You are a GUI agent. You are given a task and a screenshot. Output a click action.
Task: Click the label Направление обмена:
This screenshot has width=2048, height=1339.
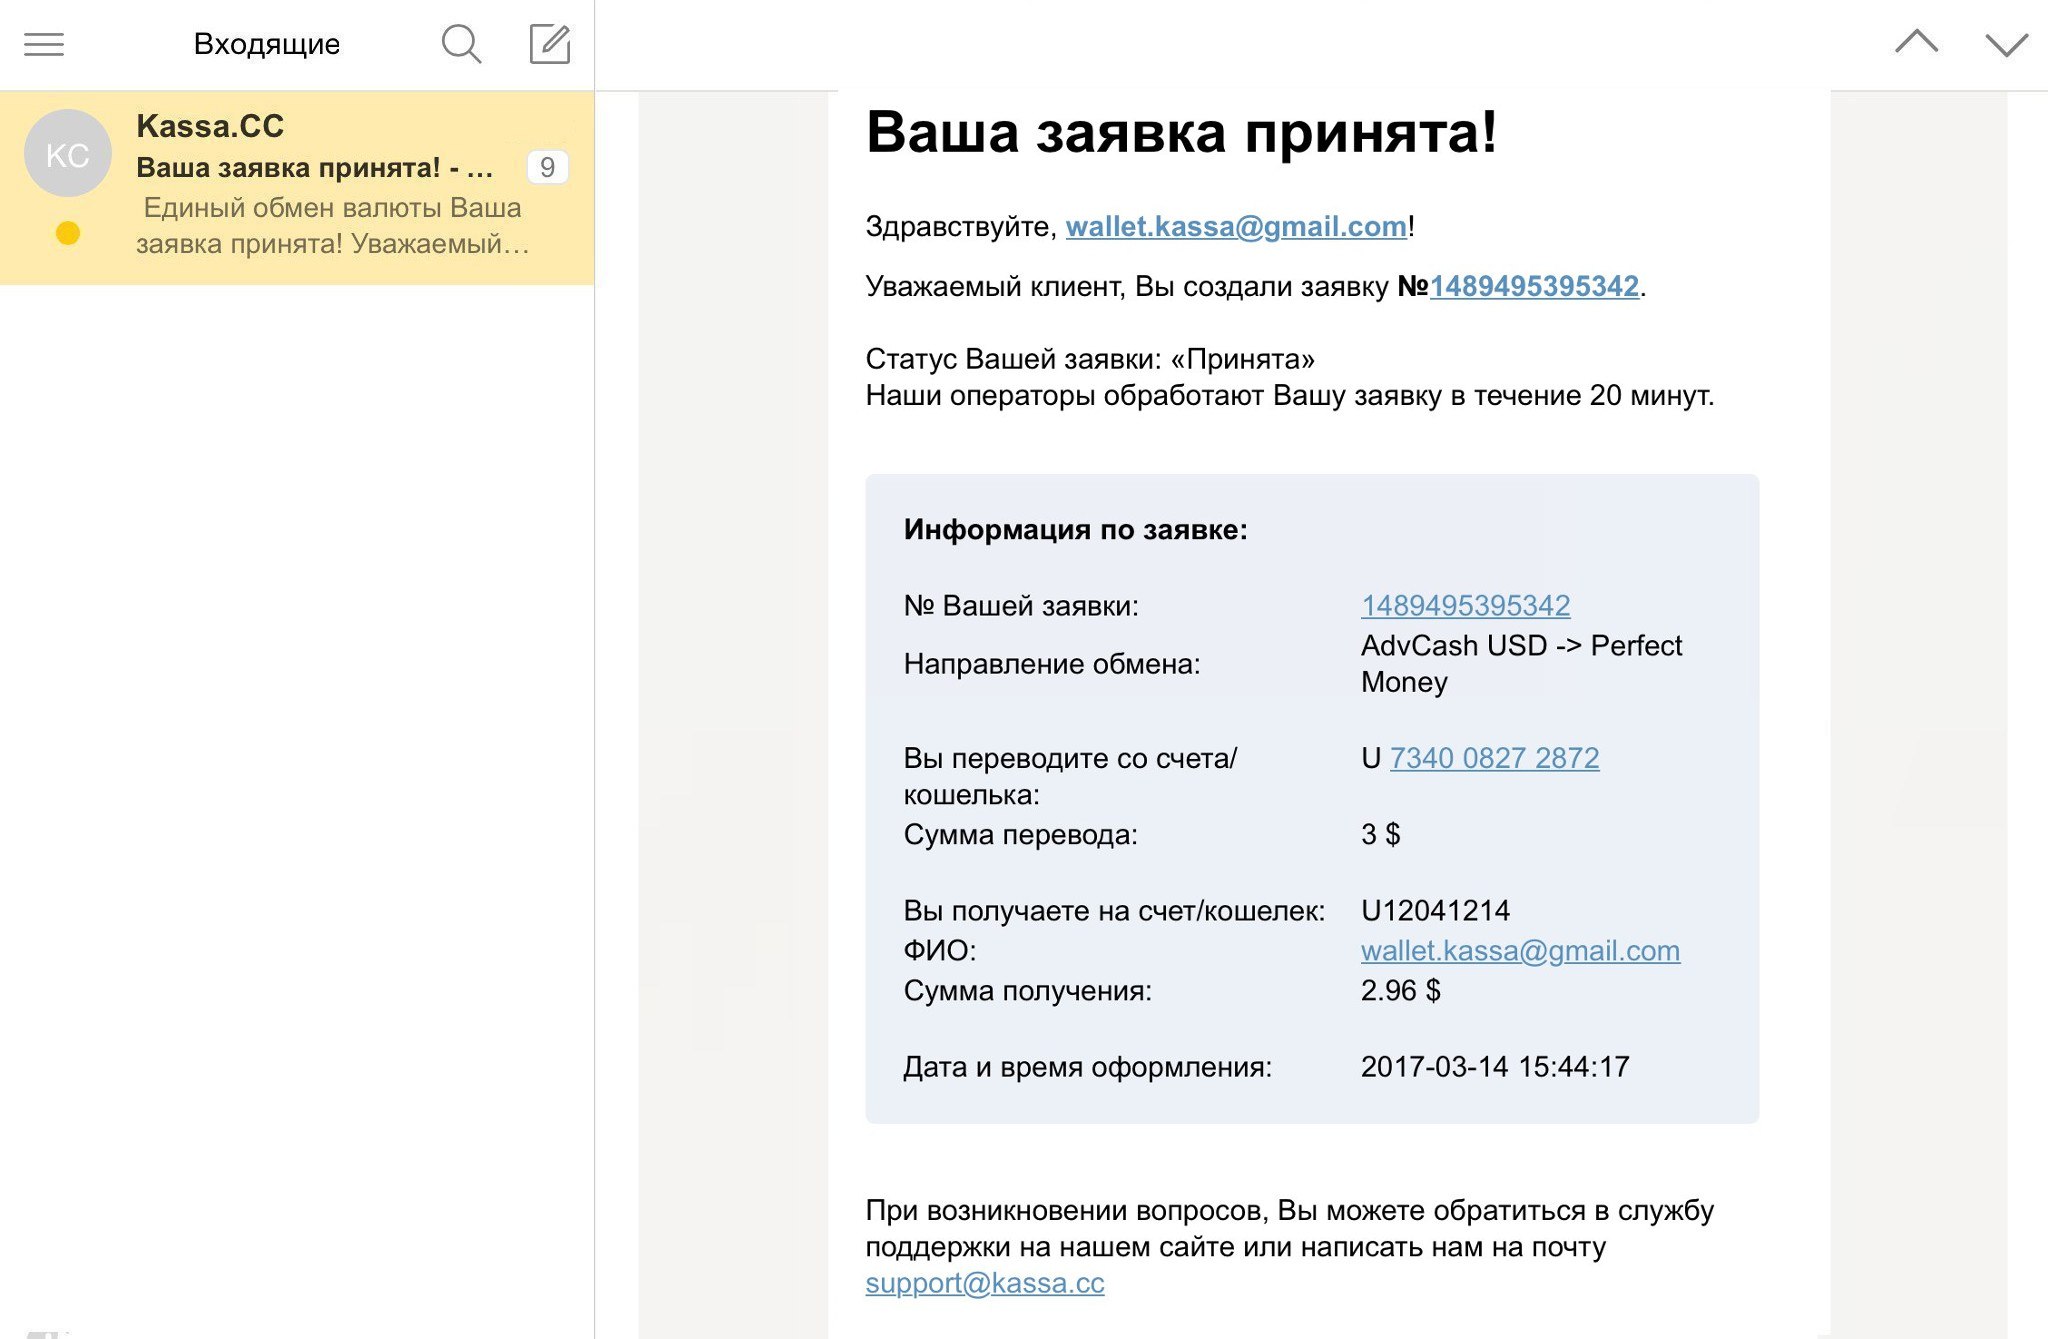point(1052,664)
